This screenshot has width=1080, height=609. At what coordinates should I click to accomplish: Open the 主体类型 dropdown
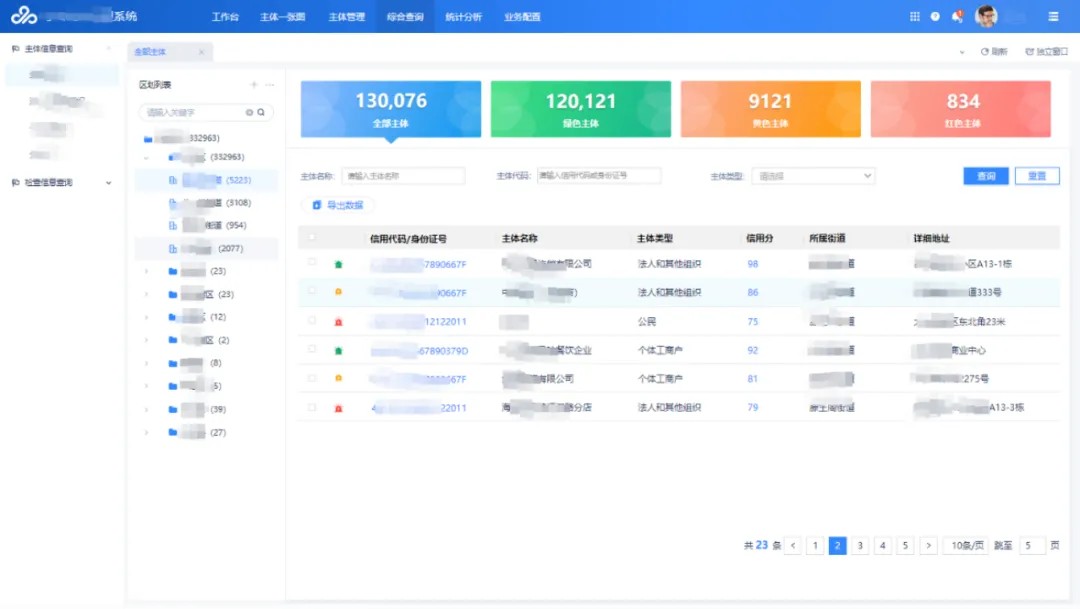pyautogui.click(x=813, y=176)
